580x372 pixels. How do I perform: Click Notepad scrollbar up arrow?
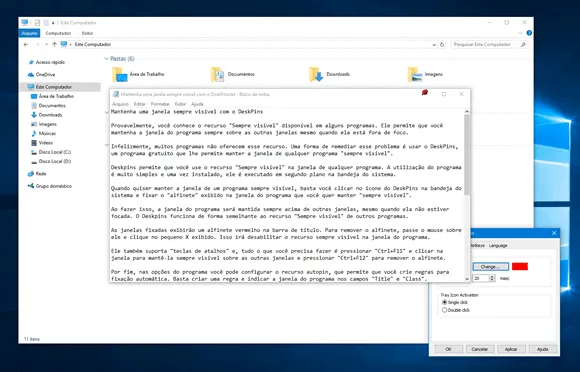467,111
